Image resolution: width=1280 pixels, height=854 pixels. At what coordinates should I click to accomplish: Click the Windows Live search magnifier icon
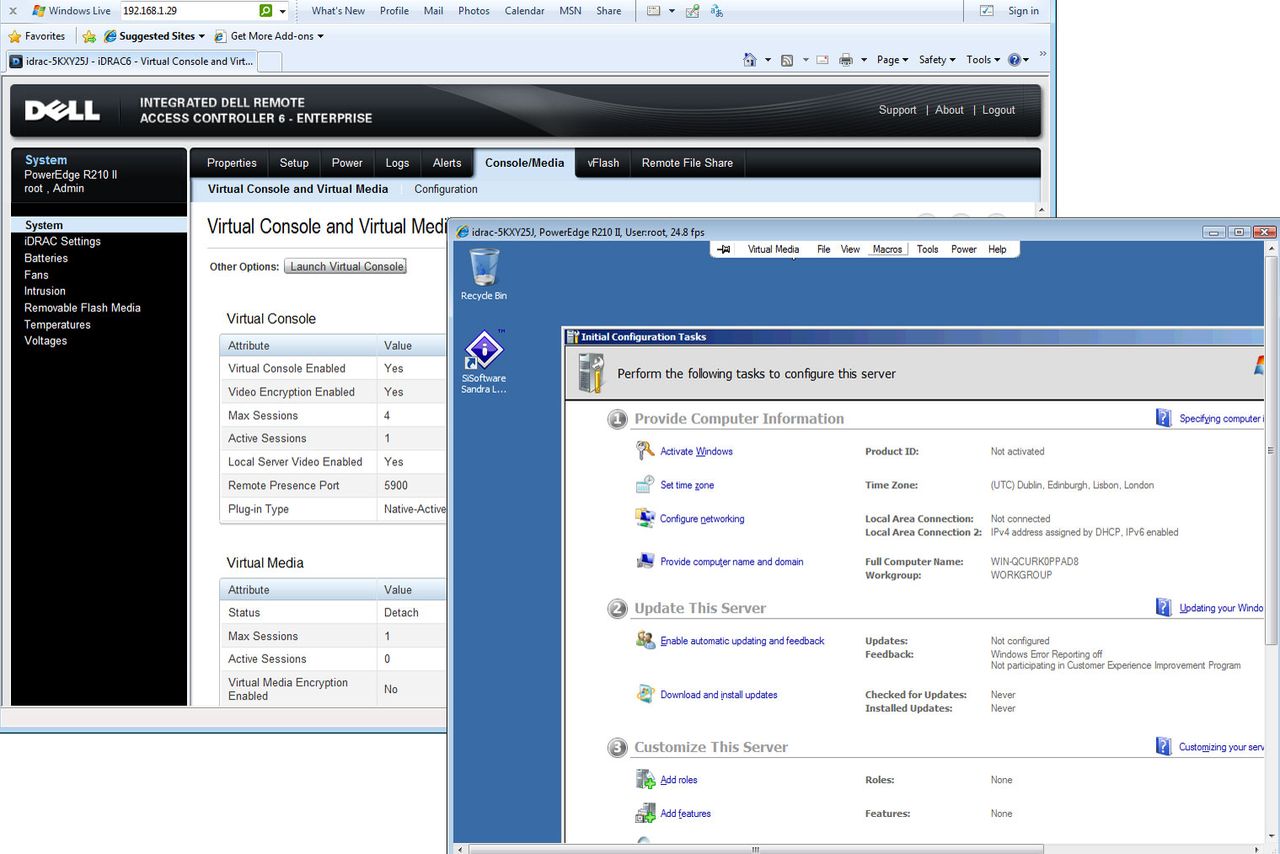pos(265,11)
